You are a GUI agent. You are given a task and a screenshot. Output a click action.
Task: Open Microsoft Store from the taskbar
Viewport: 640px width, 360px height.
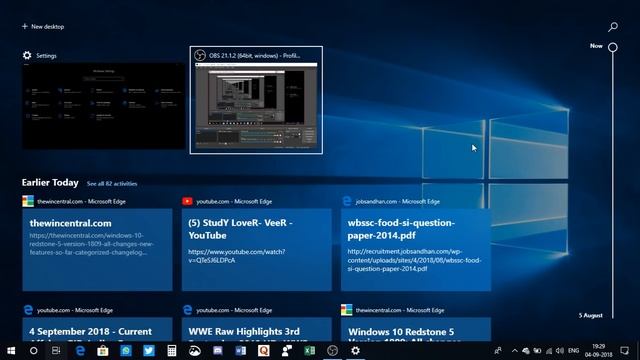[x=103, y=351]
